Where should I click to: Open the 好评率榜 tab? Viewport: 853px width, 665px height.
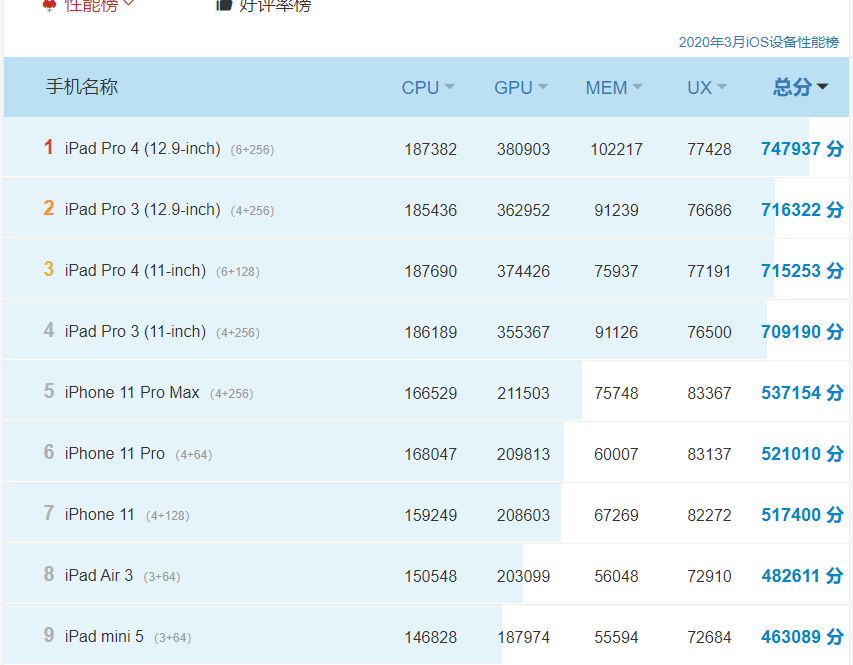(264, 5)
